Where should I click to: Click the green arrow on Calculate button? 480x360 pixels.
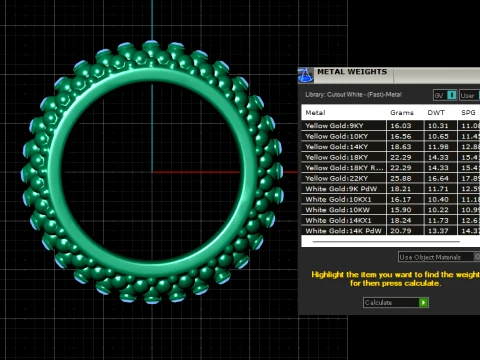(423, 302)
